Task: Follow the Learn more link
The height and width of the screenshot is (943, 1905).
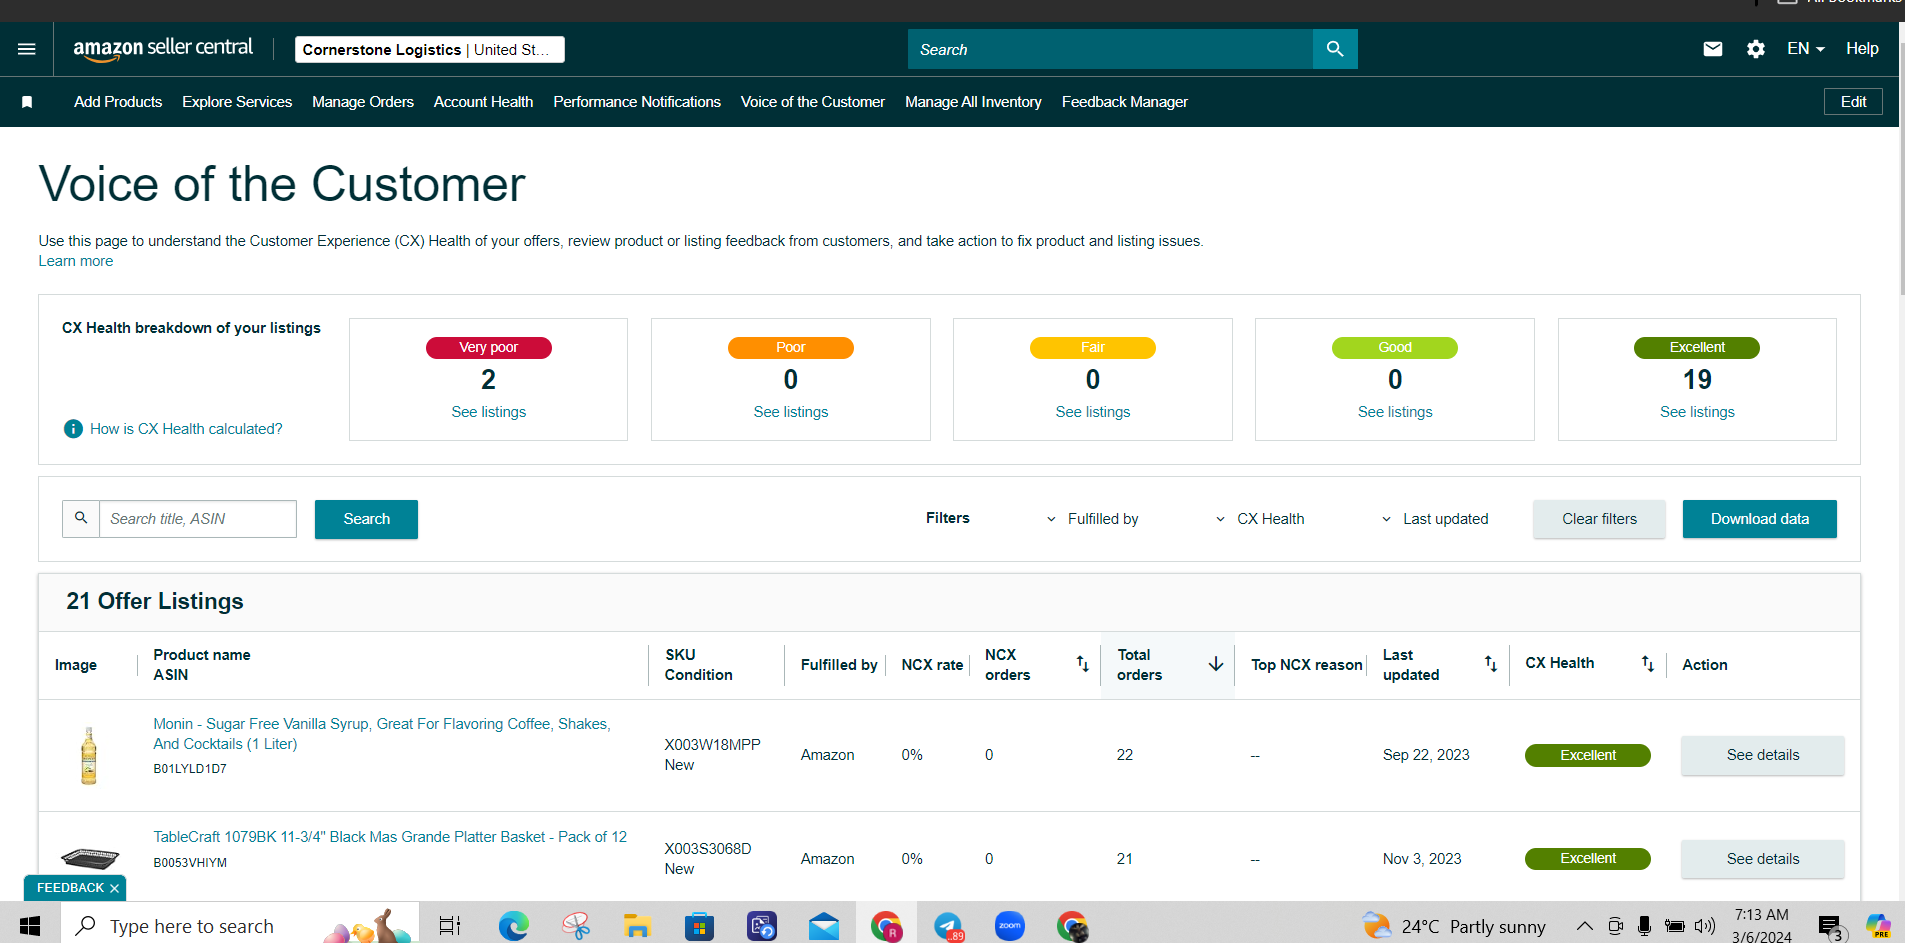Action: (x=76, y=261)
